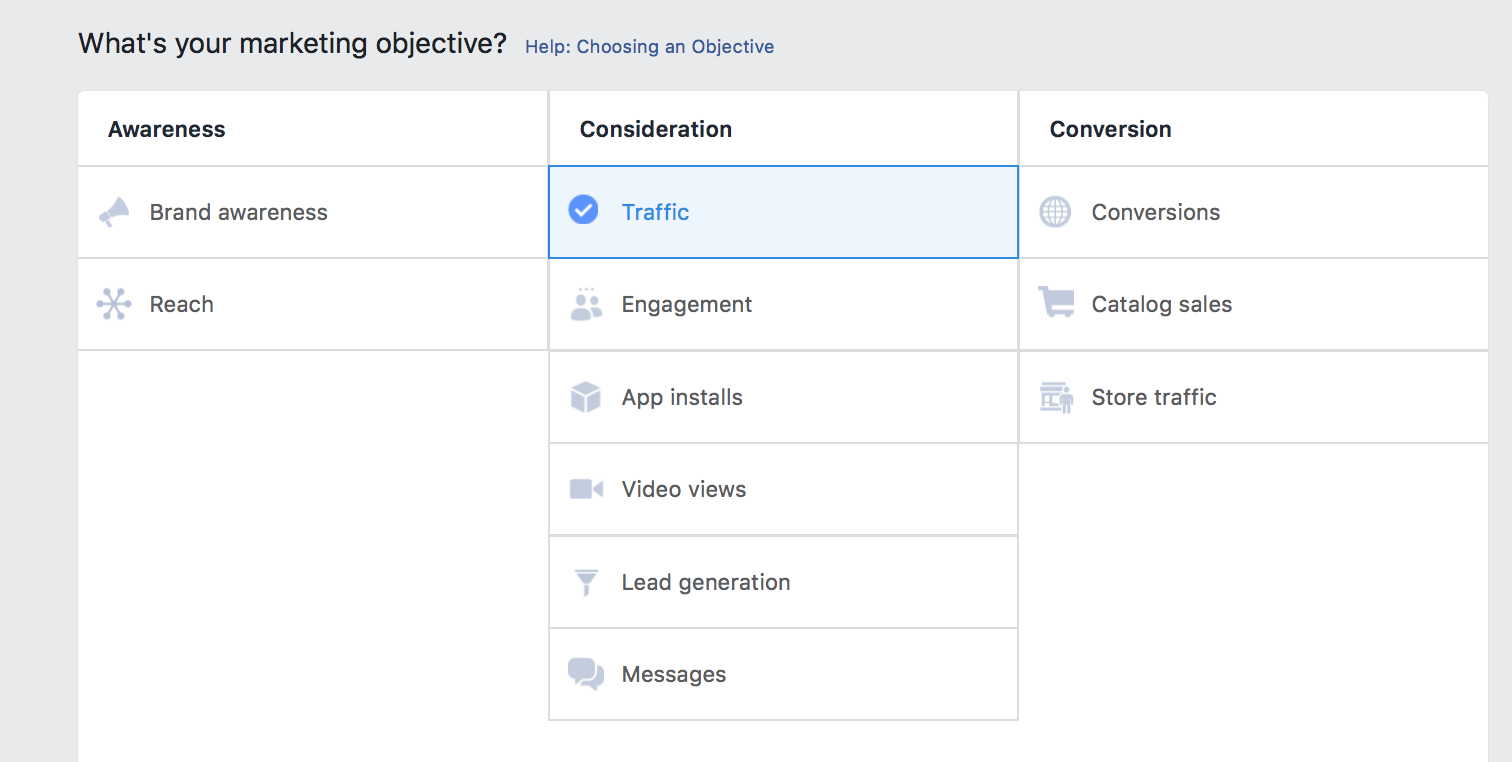Click the Consideration column header

pyautogui.click(x=655, y=129)
